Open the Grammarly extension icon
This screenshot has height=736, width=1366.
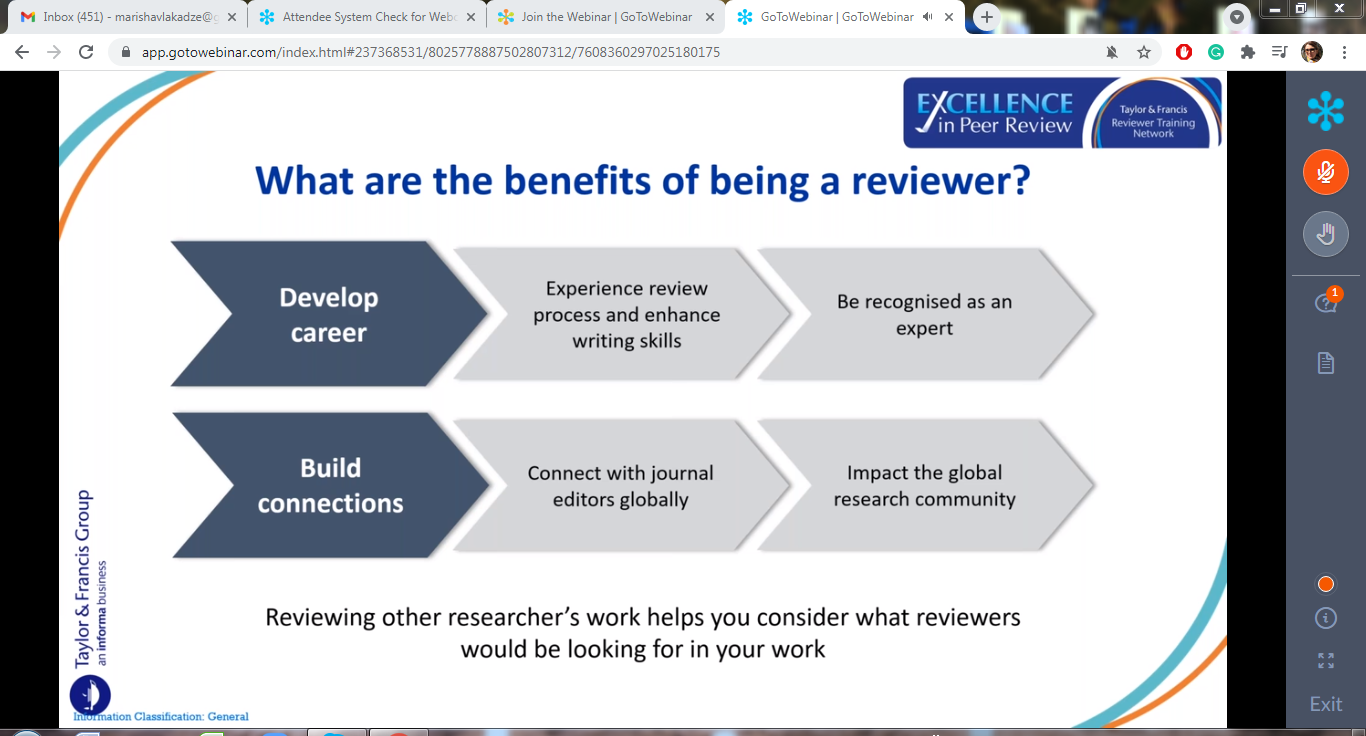[x=1216, y=53]
